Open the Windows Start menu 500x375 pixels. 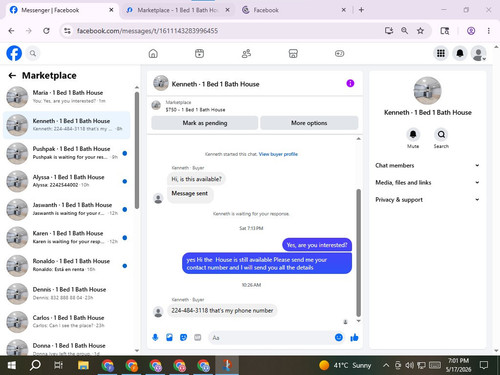point(12,366)
